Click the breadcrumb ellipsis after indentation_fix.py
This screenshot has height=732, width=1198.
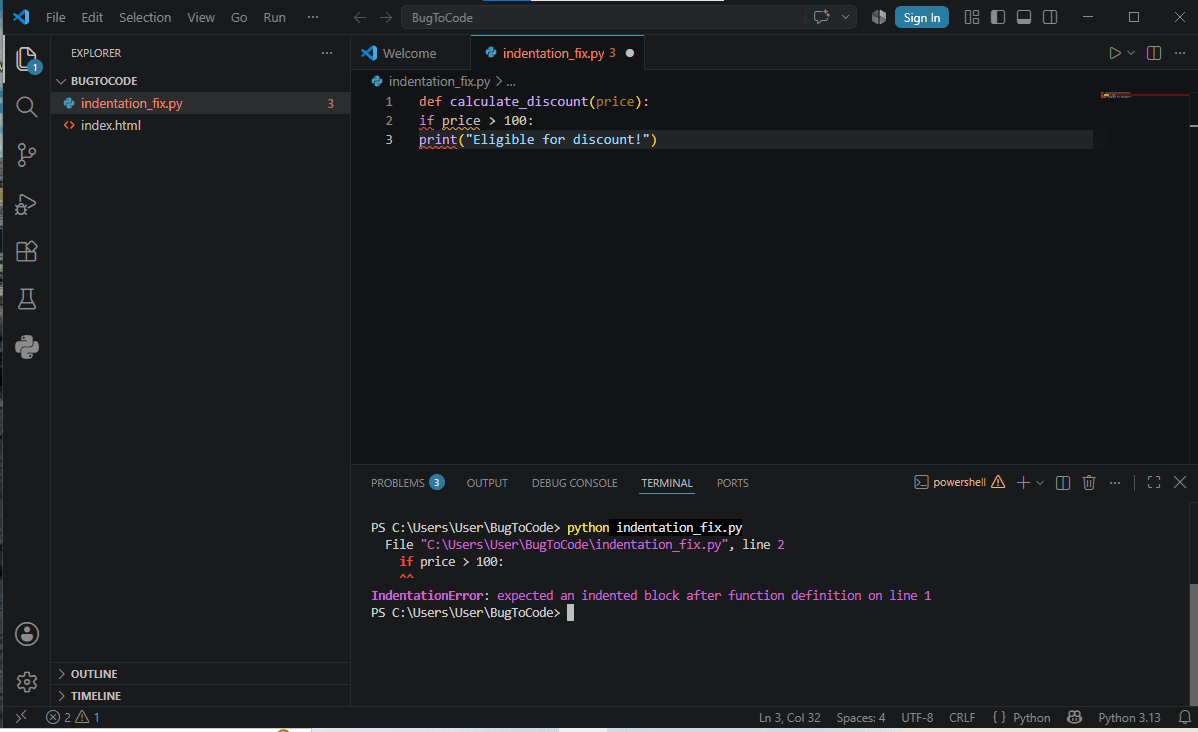[x=511, y=81]
